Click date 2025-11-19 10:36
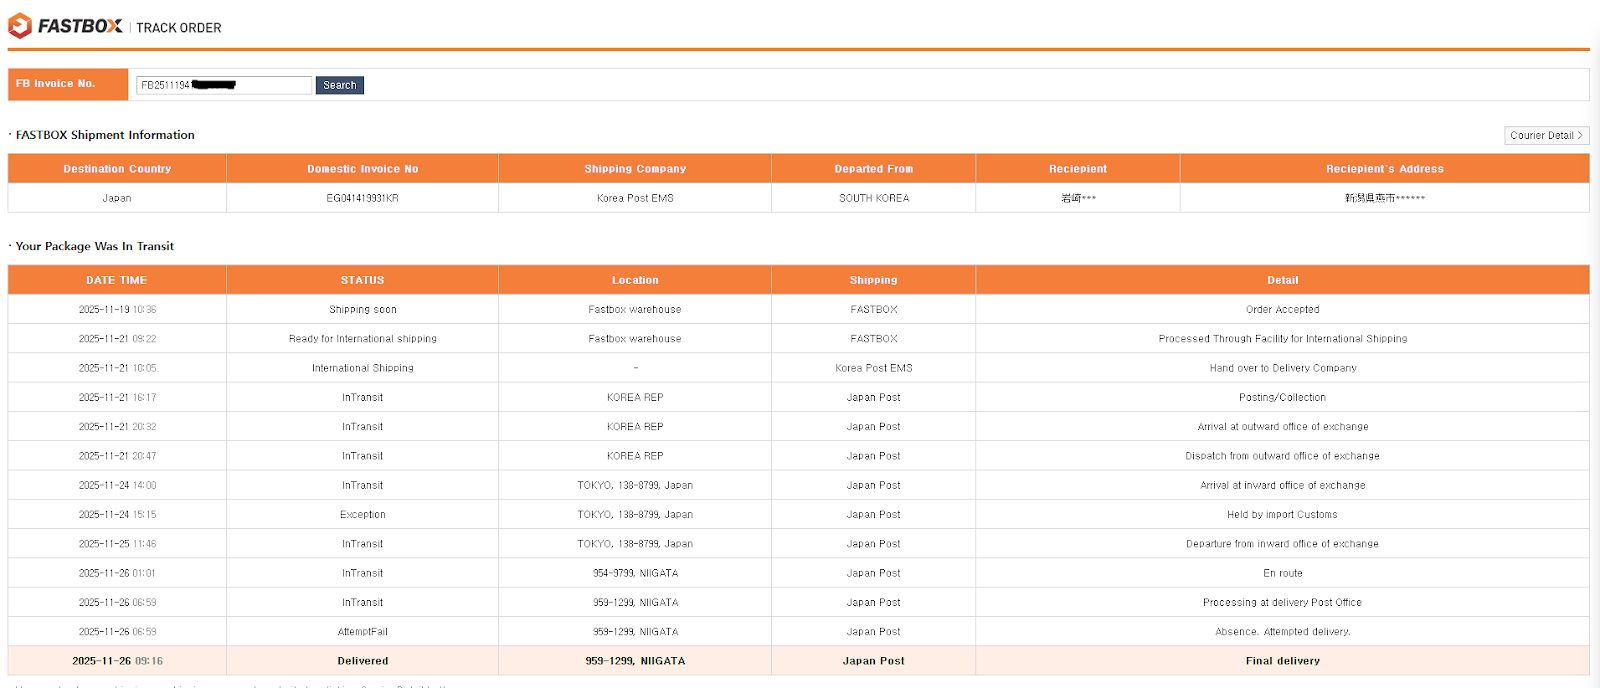The width and height of the screenshot is (1600, 688). (x=117, y=310)
